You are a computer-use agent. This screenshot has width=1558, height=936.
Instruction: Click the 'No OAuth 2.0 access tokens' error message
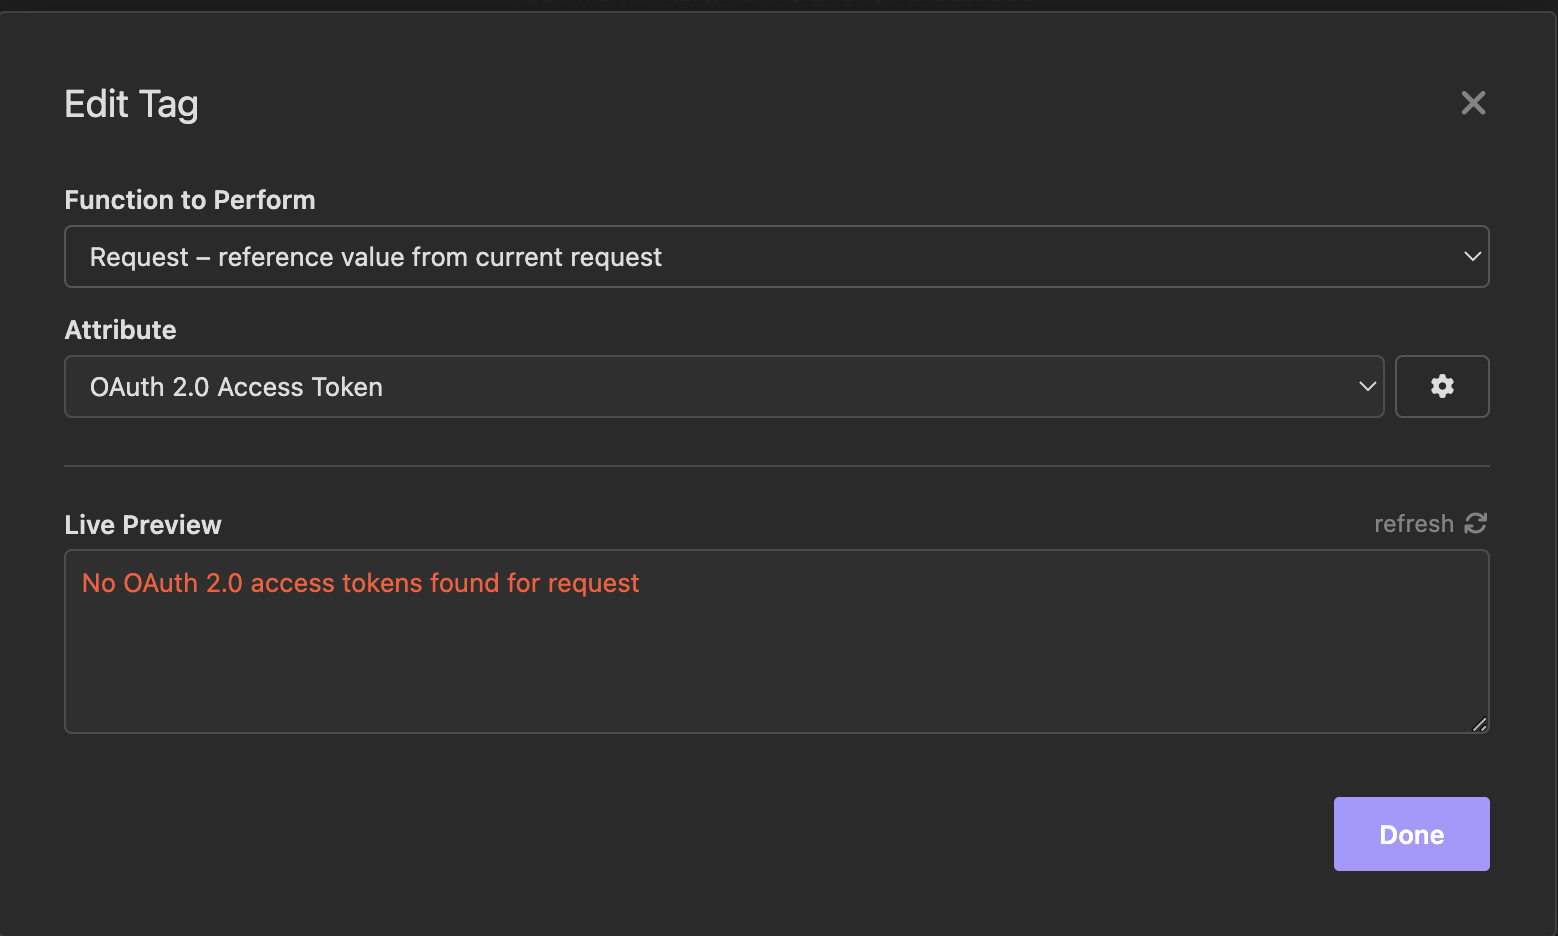click(x=360, y=583)
